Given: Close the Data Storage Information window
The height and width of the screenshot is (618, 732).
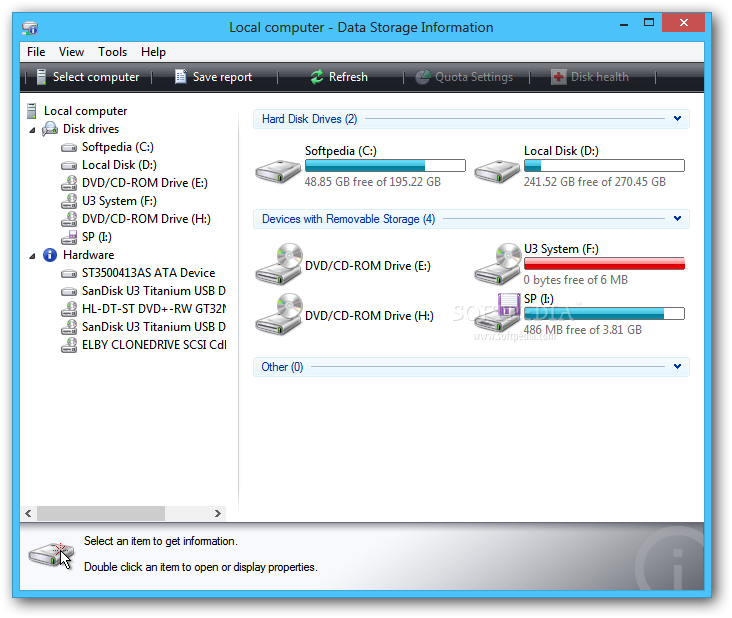Looking at the screenshot, I should pyautogui.click(x=683, y=22).
